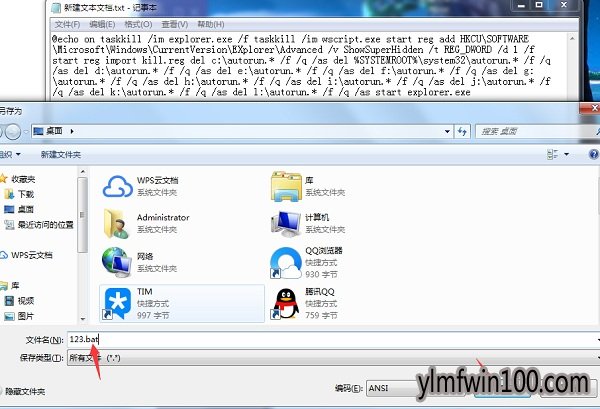Select the 腾讯QQ penguin shortcut icon
600x409 pixels.
pos(285,303)
